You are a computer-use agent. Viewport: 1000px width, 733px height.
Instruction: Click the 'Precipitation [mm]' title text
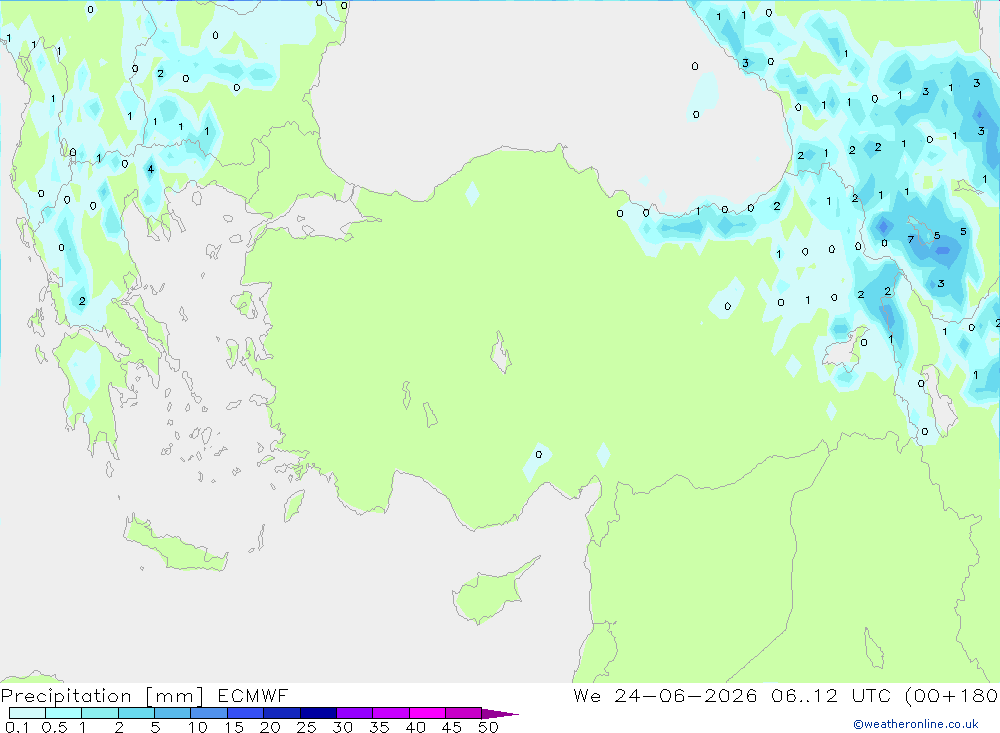pyautogui.click(x=102, y=696)
